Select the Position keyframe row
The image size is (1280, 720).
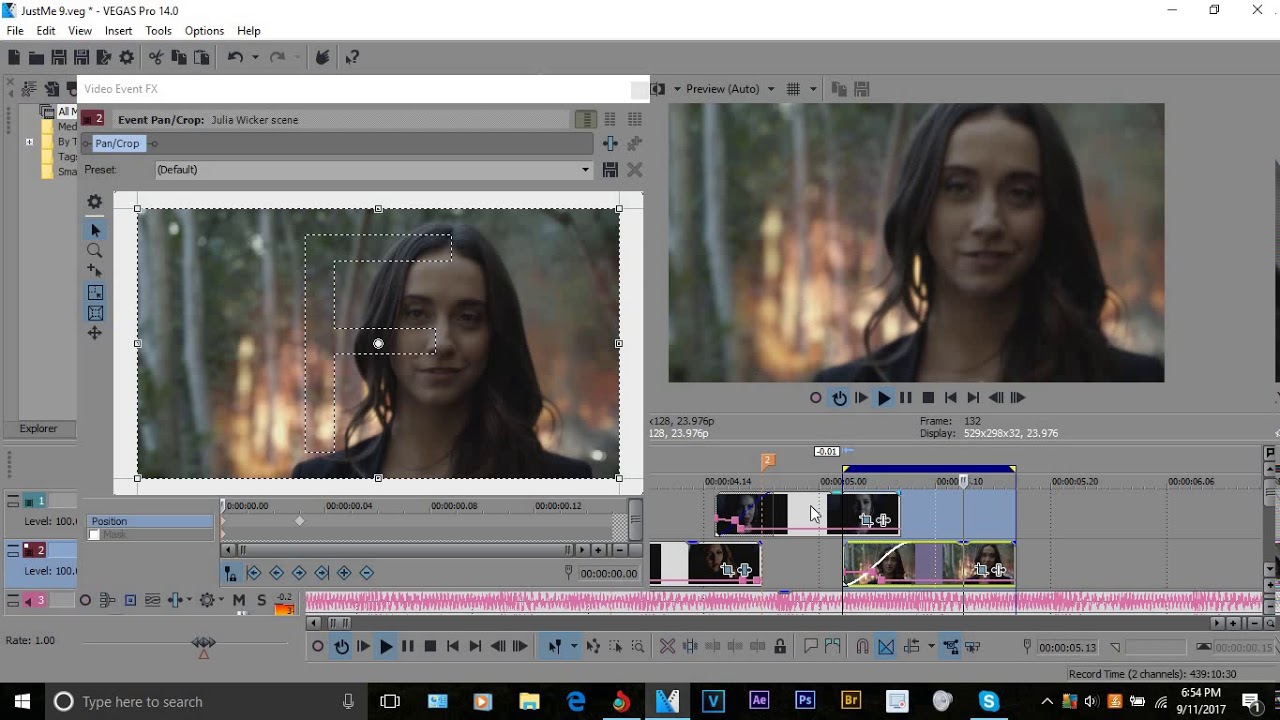coord(150,521)
